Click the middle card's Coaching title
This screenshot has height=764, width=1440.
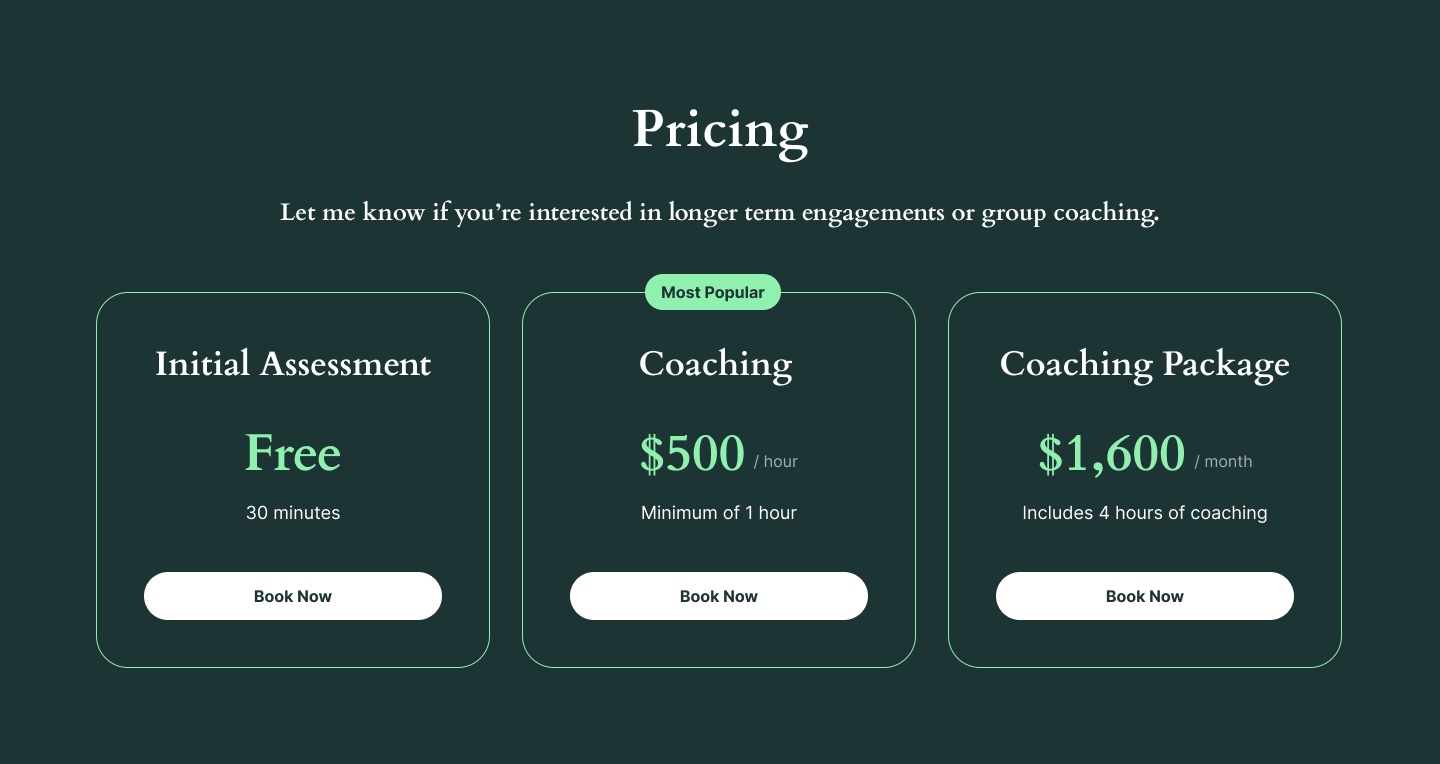(x=715, y=364)
